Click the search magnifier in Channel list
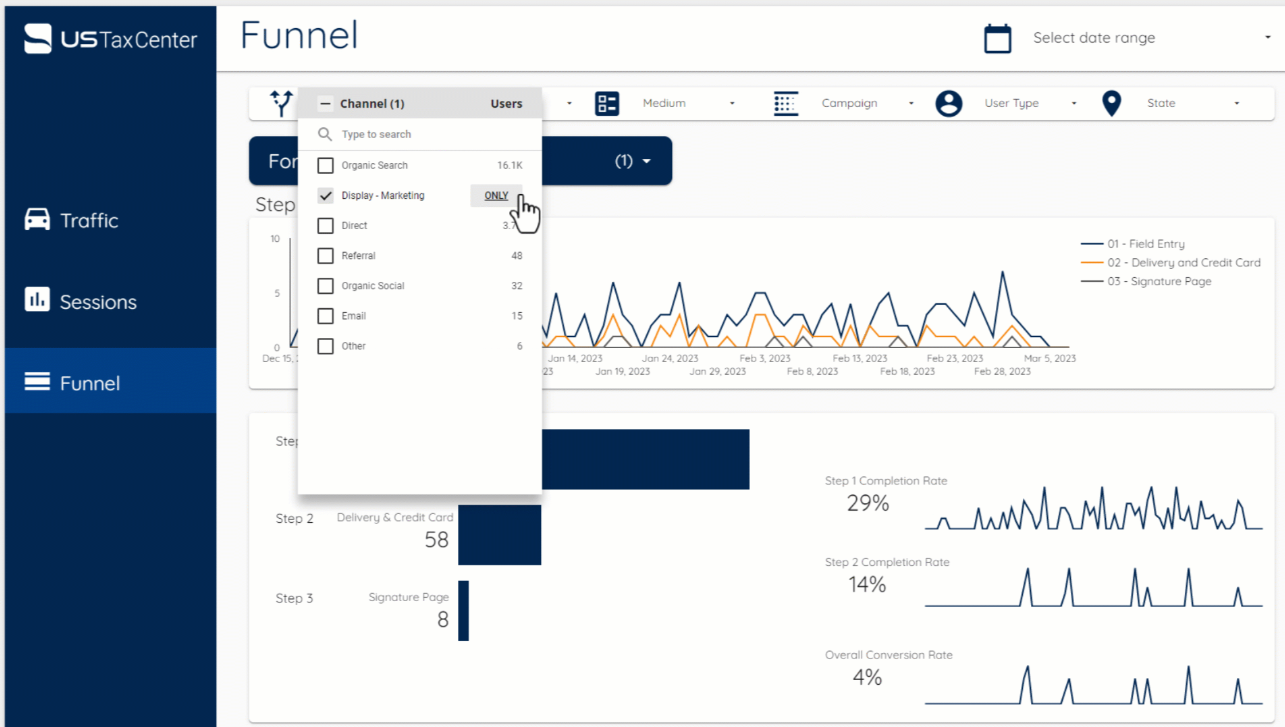This screenshot has width=1285, height=727. 325,134
